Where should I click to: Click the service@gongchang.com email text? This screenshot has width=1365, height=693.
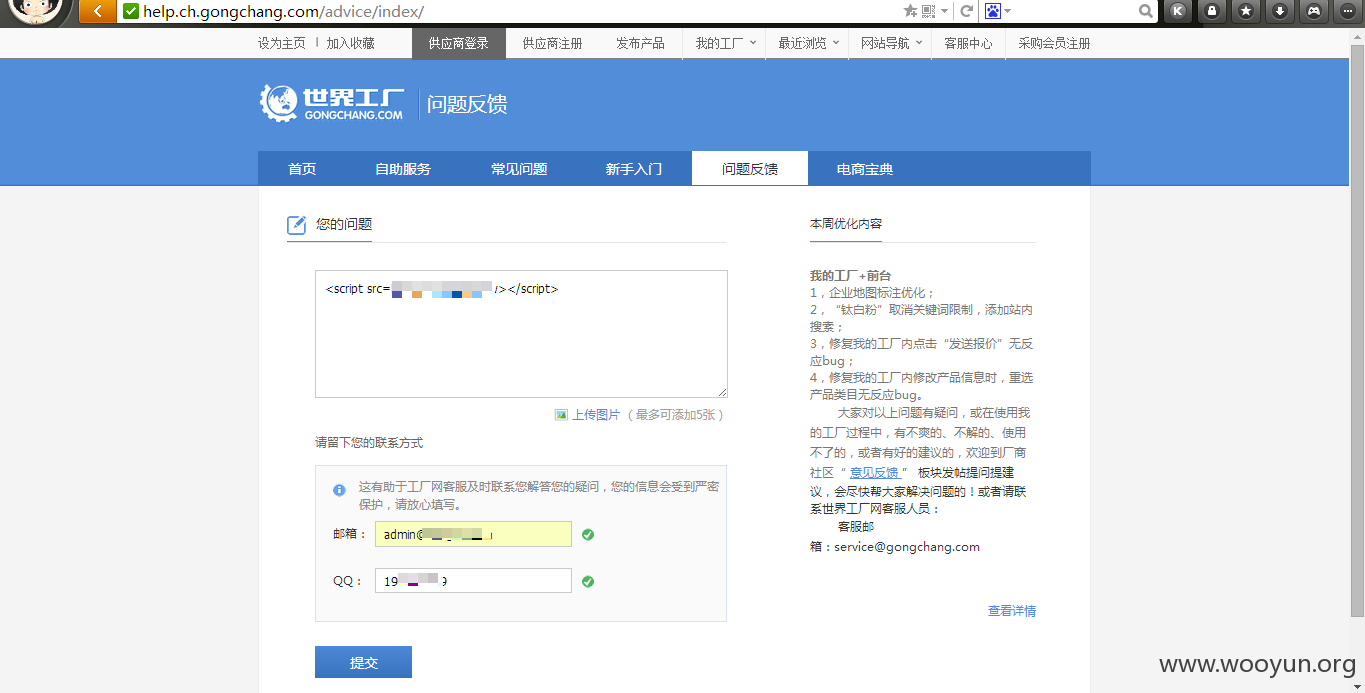pos(907,547)
